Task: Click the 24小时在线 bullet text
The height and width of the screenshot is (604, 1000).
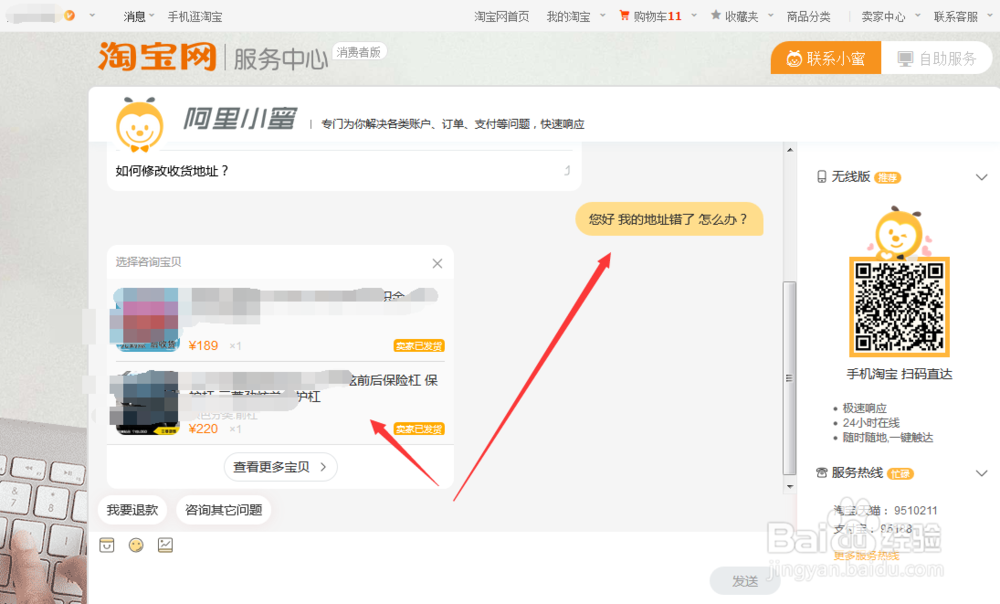Action: [871, 423]
